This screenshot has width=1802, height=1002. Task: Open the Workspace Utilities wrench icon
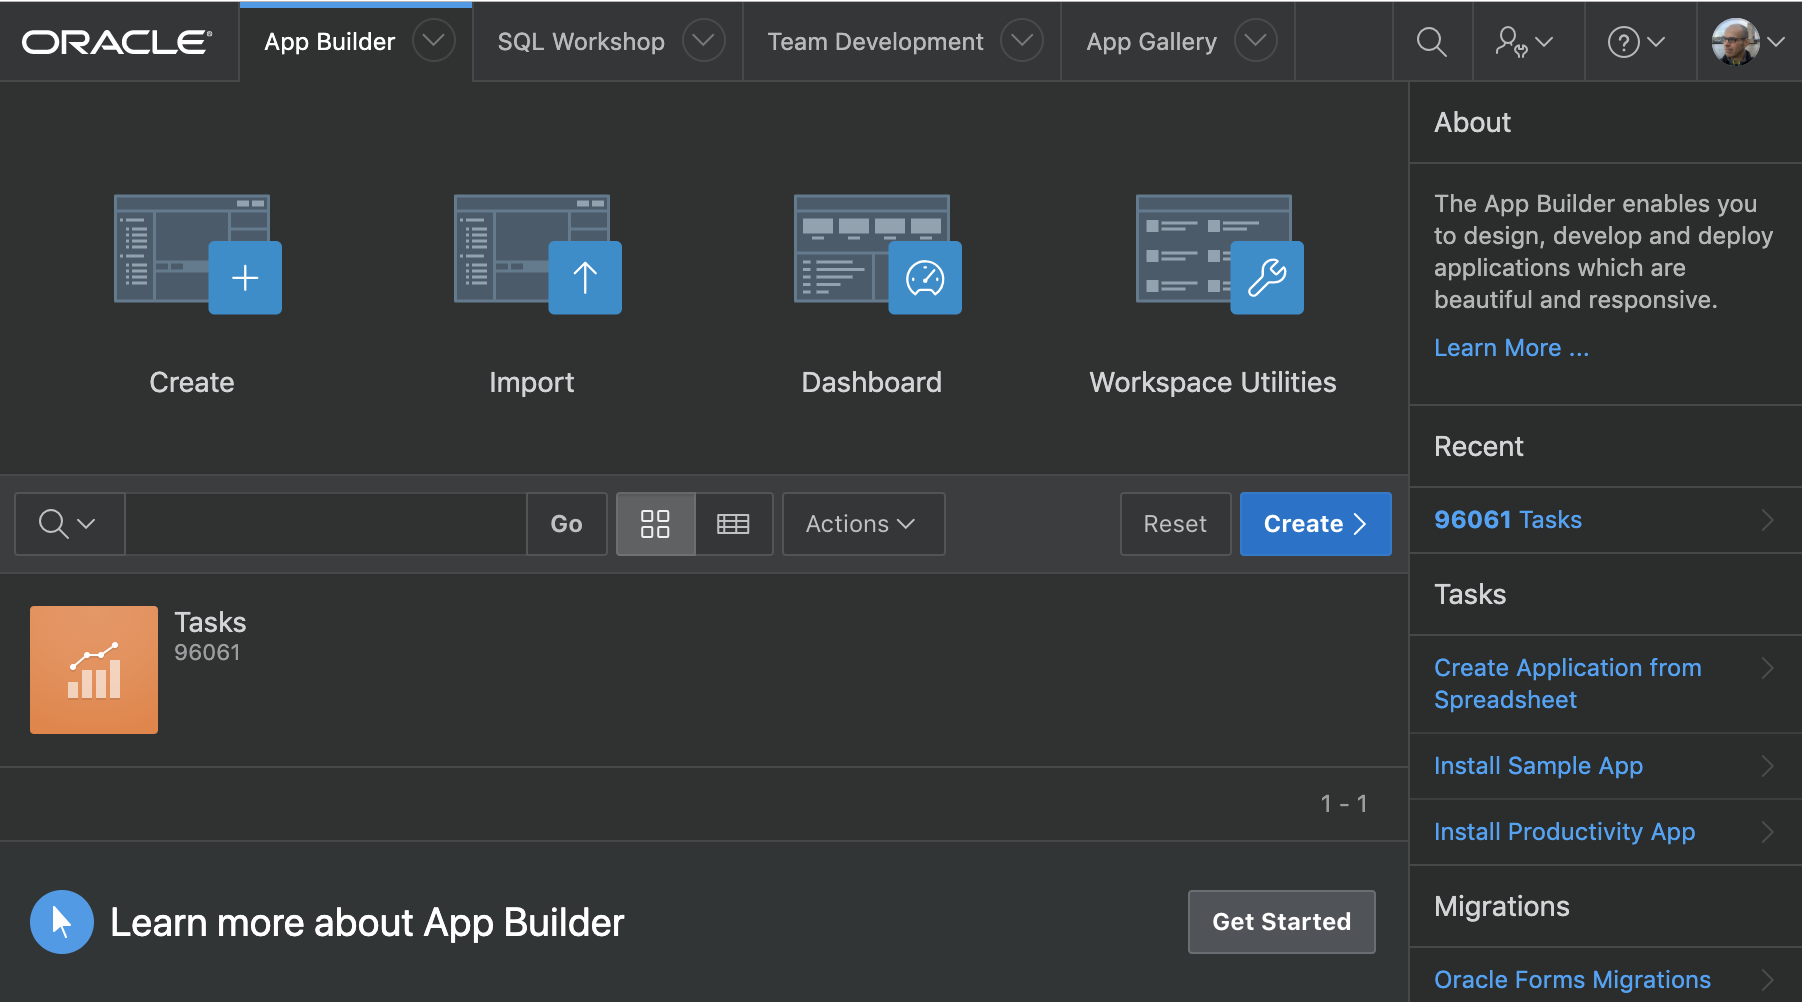(x=1217, y=254)
